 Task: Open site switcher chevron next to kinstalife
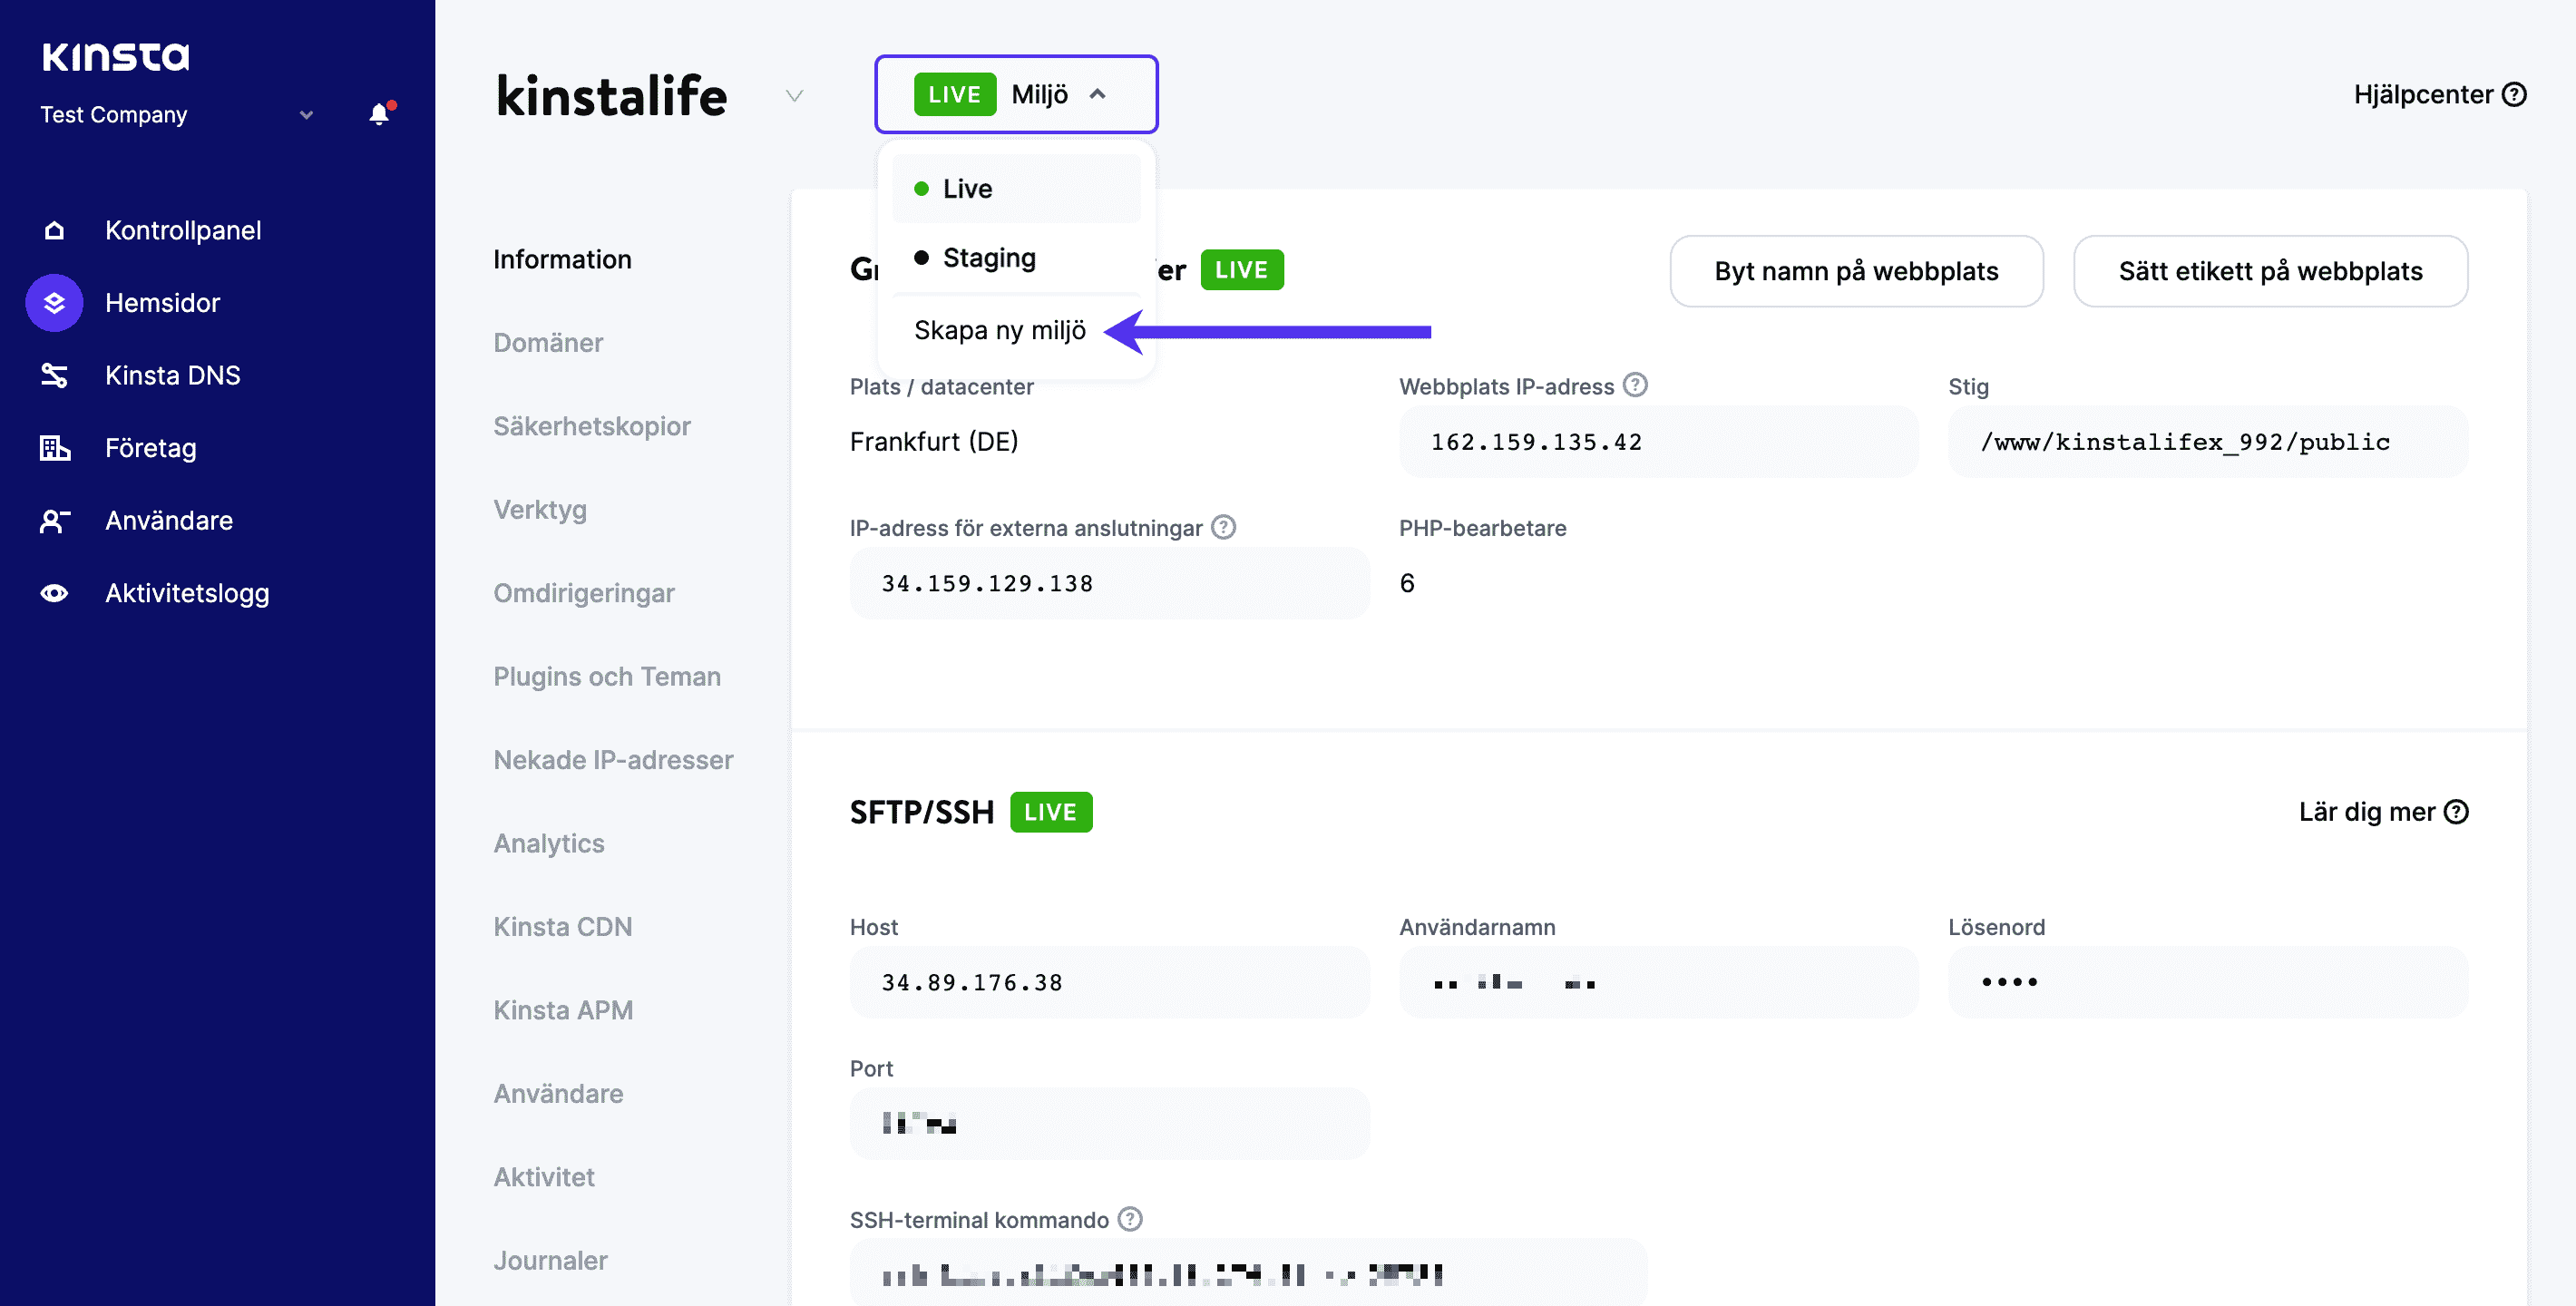794,96
